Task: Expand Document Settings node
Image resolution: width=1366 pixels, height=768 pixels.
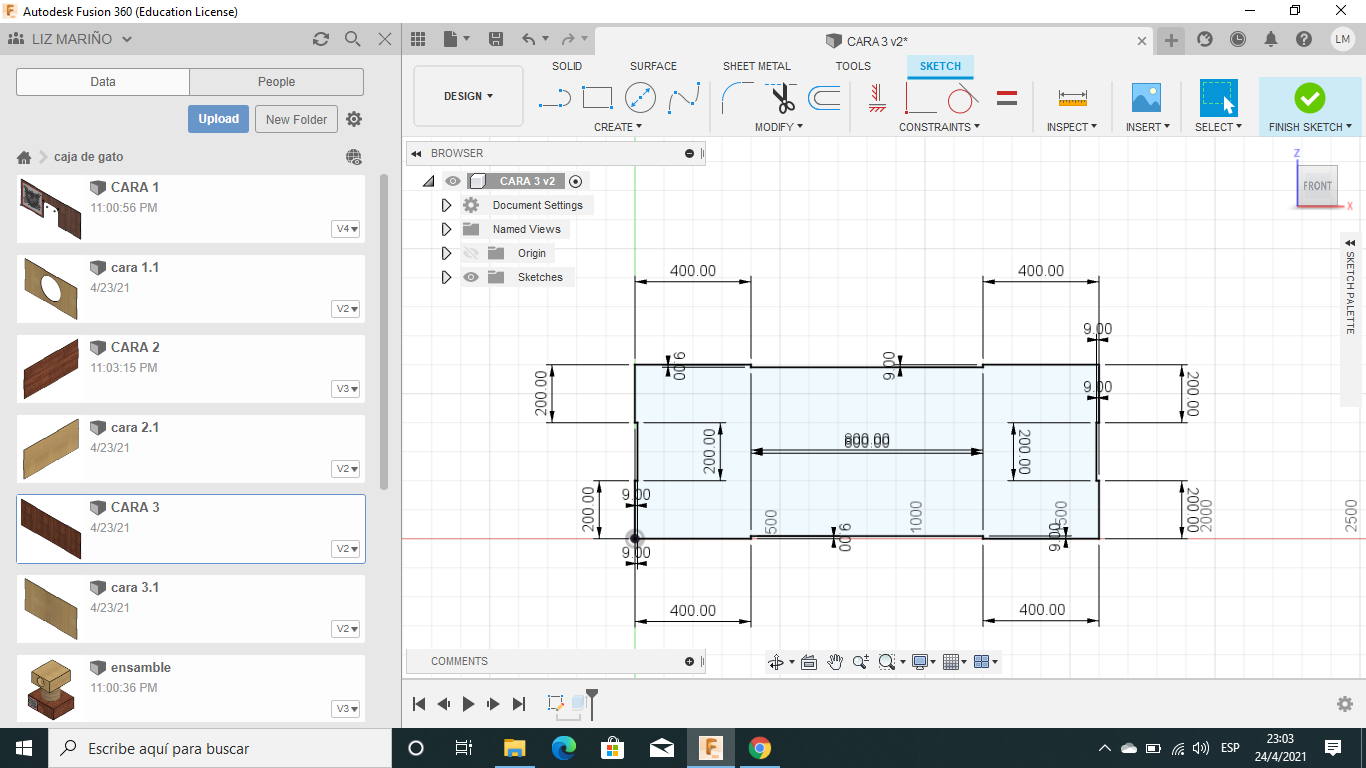Action: point(446,205)
